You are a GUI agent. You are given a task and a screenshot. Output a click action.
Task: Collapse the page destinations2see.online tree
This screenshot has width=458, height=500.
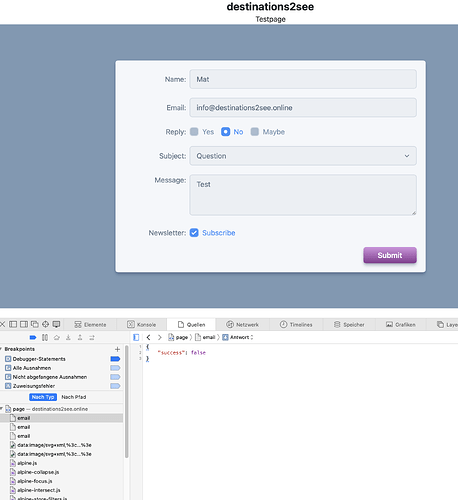[2, 409]
